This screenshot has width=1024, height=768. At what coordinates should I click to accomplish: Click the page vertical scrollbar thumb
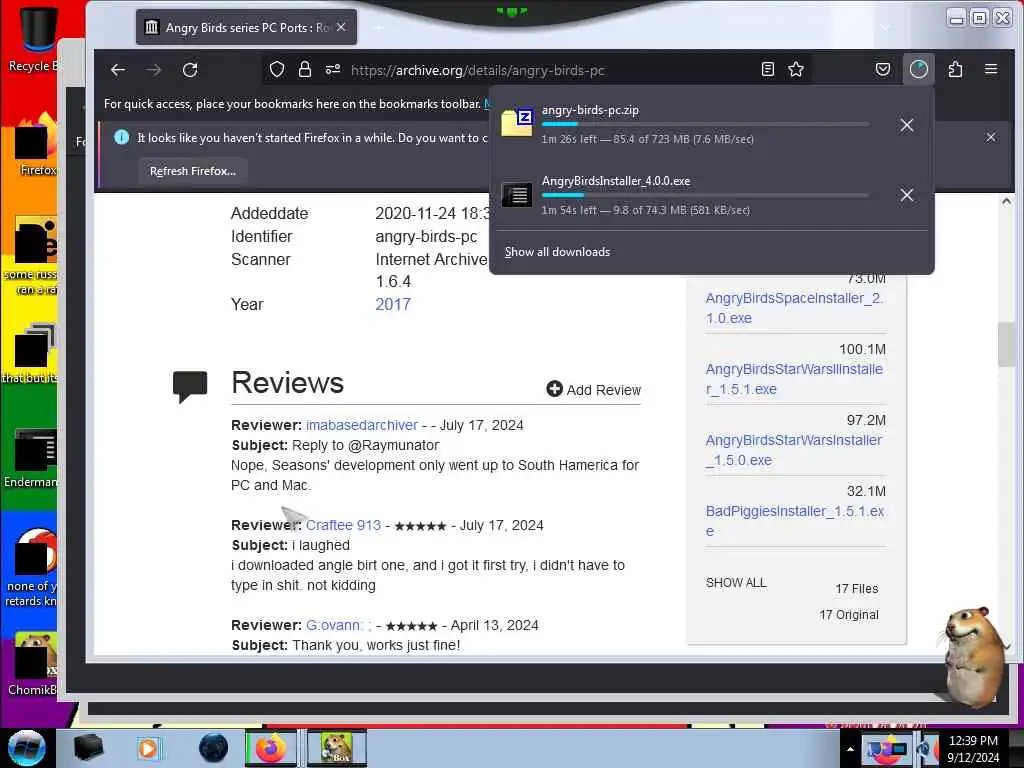point(1006,344)
